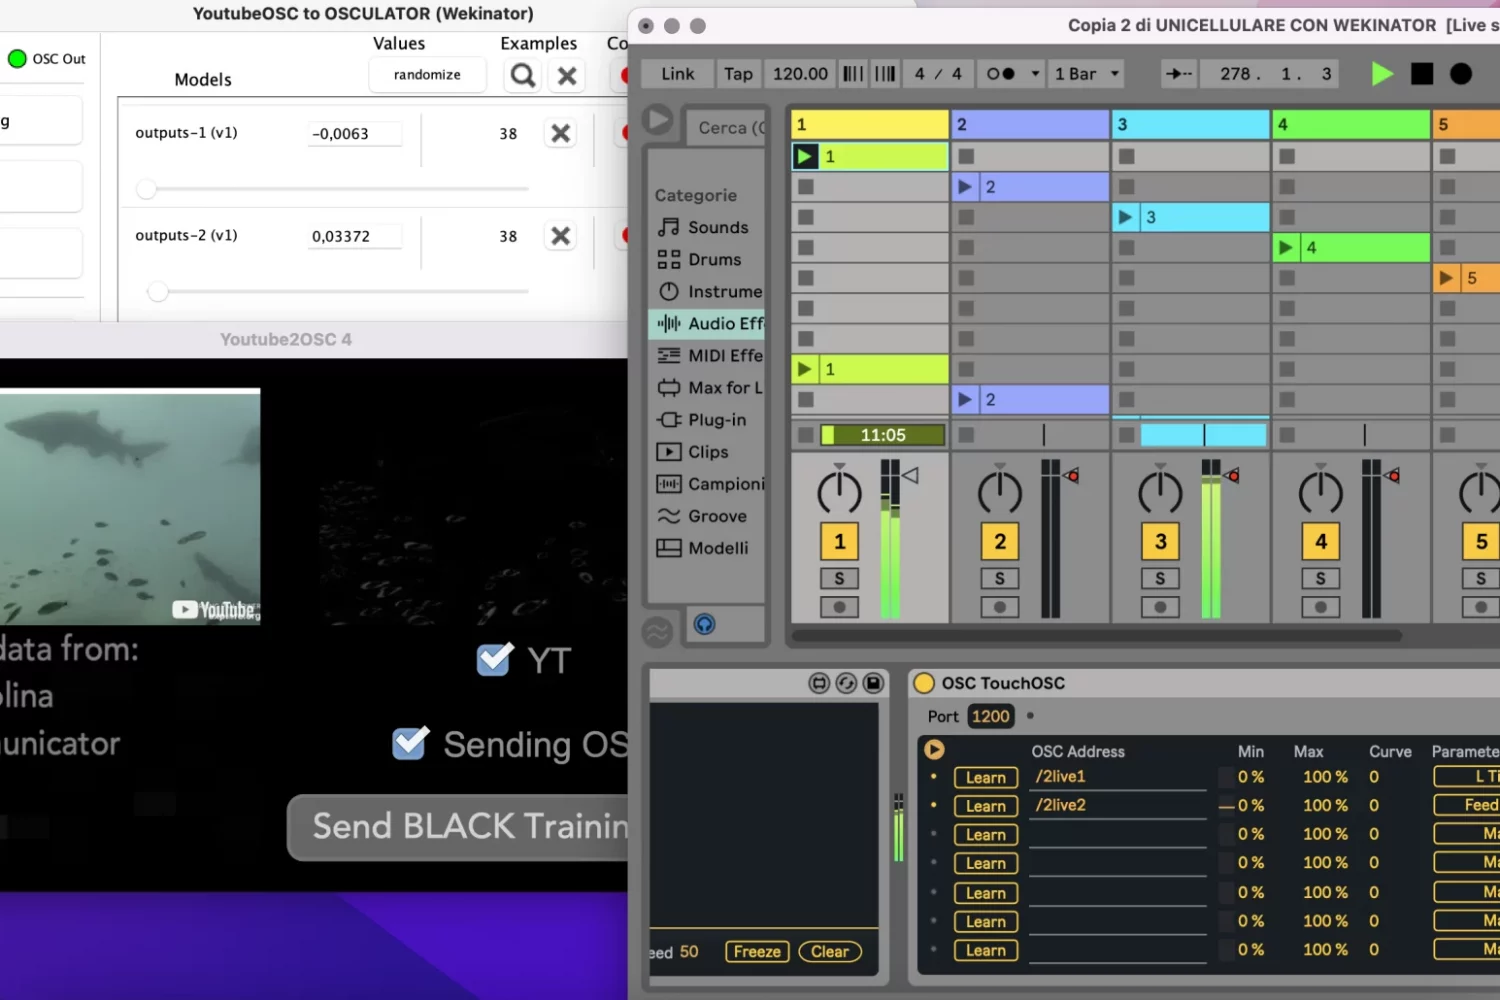Toggle OSC TouchOSC device on/off
Screen dimensions: 1500x1000
[x=924, y=683]
